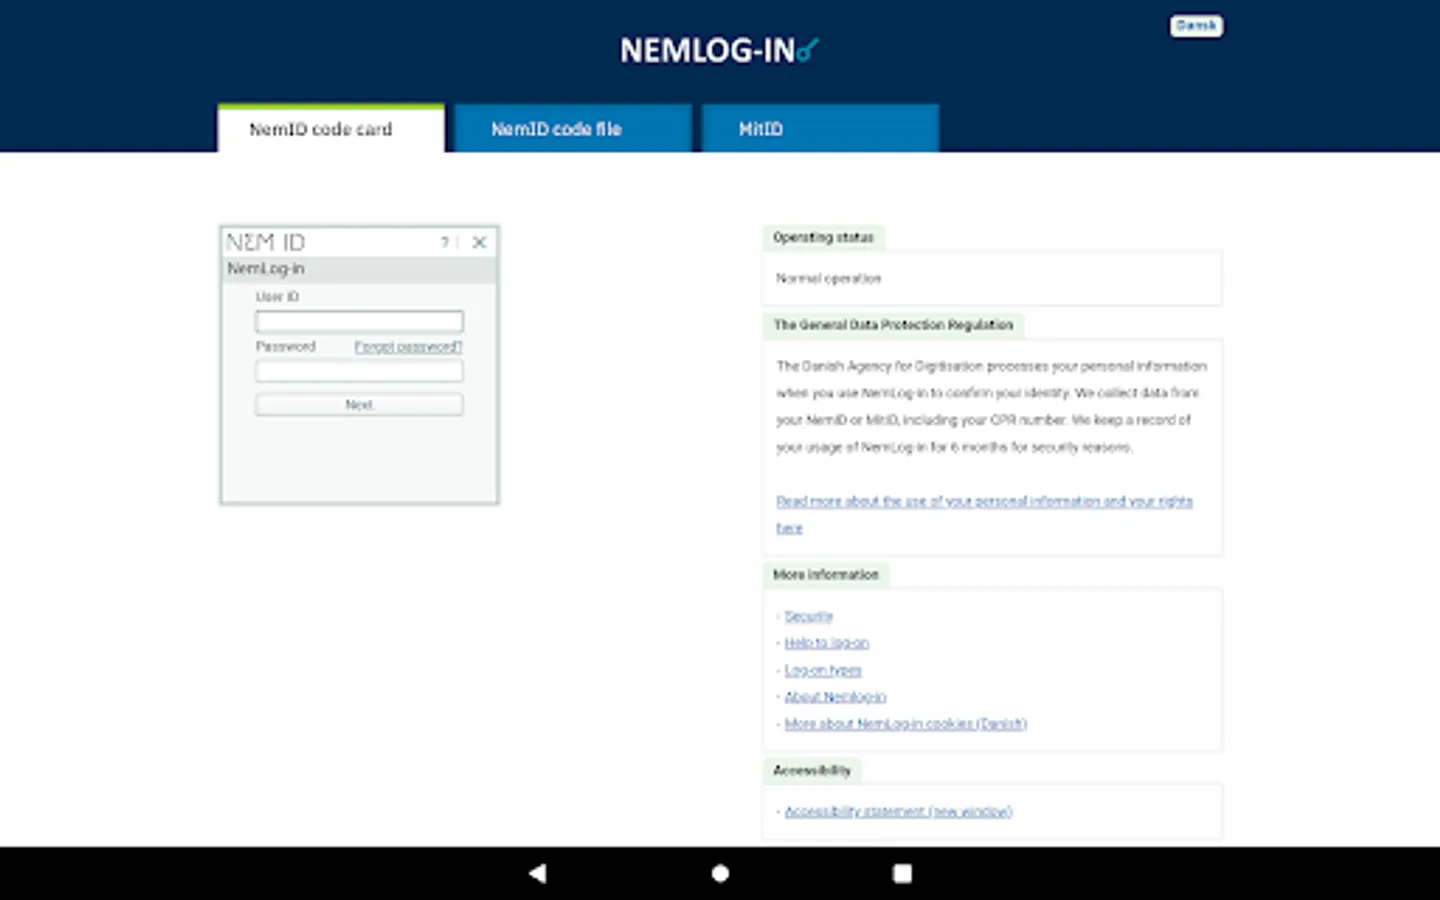Open the Security link

tap(809, 616)
